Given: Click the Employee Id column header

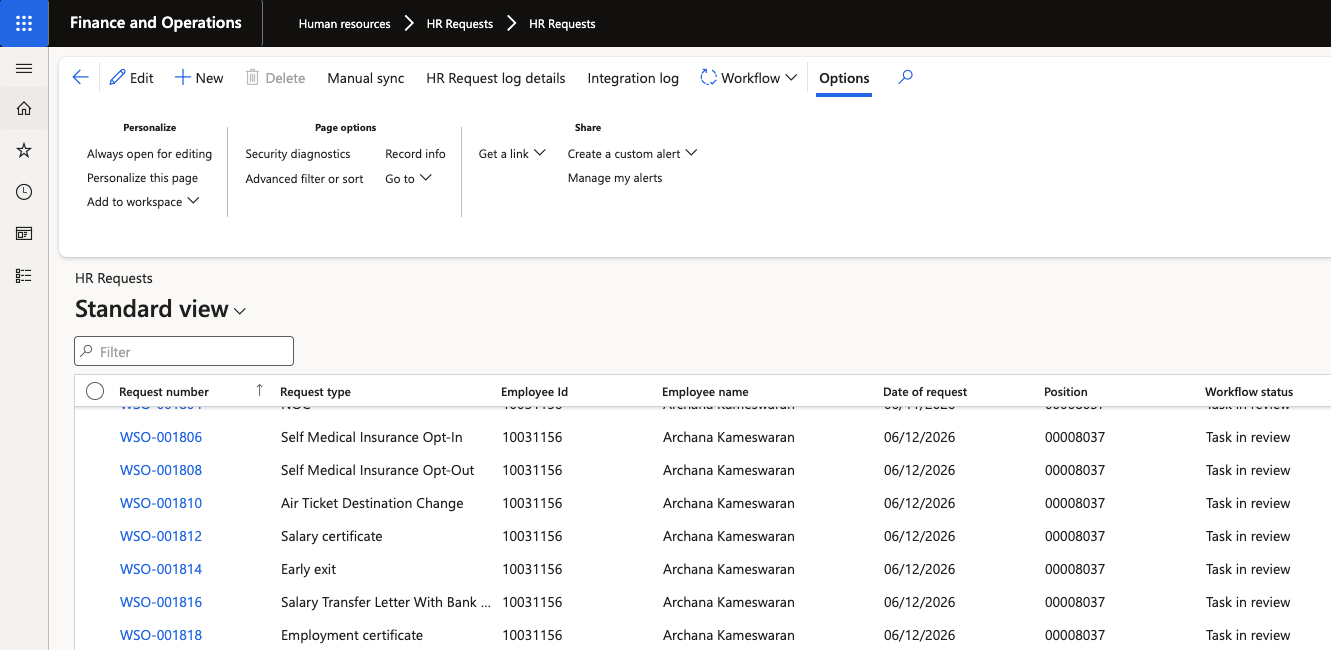Looking at the screenshot, I should point(534,392).
